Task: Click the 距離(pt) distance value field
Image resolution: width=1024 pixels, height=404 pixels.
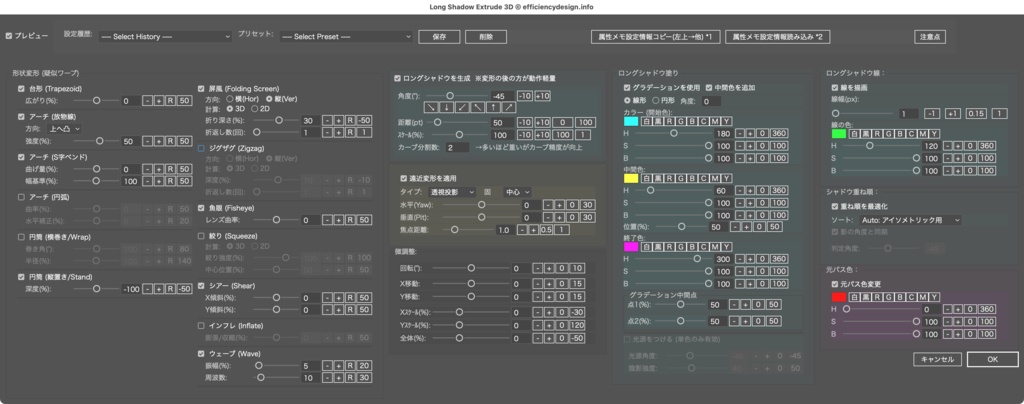Action: click(x=502, y=123)
